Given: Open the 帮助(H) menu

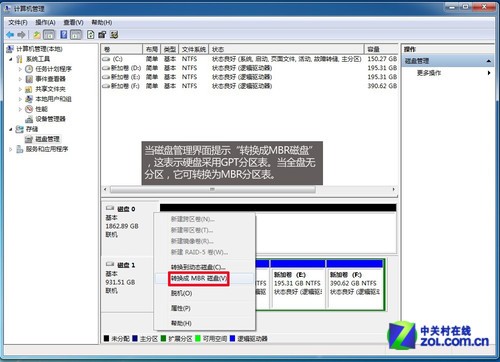Looking at the screenshot, I should click(x=102, y=22).
